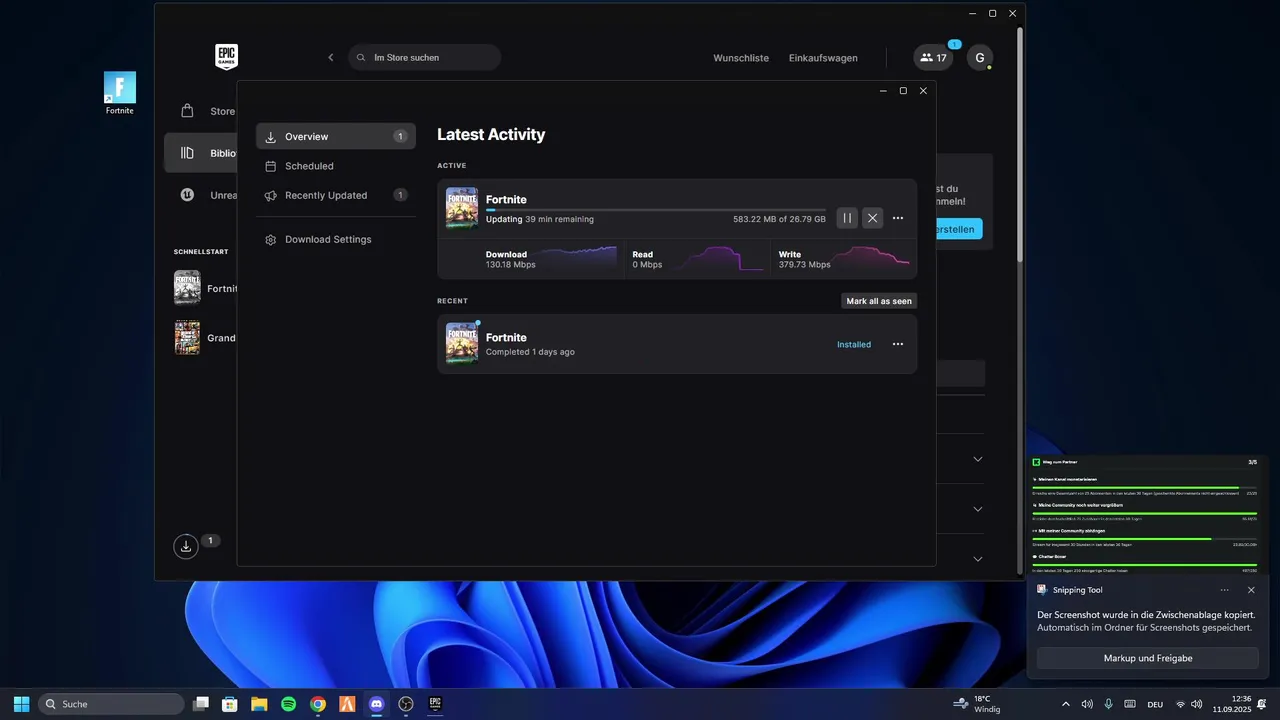
Task: Expand the second collapsed section in launcher
Action: 978,509
